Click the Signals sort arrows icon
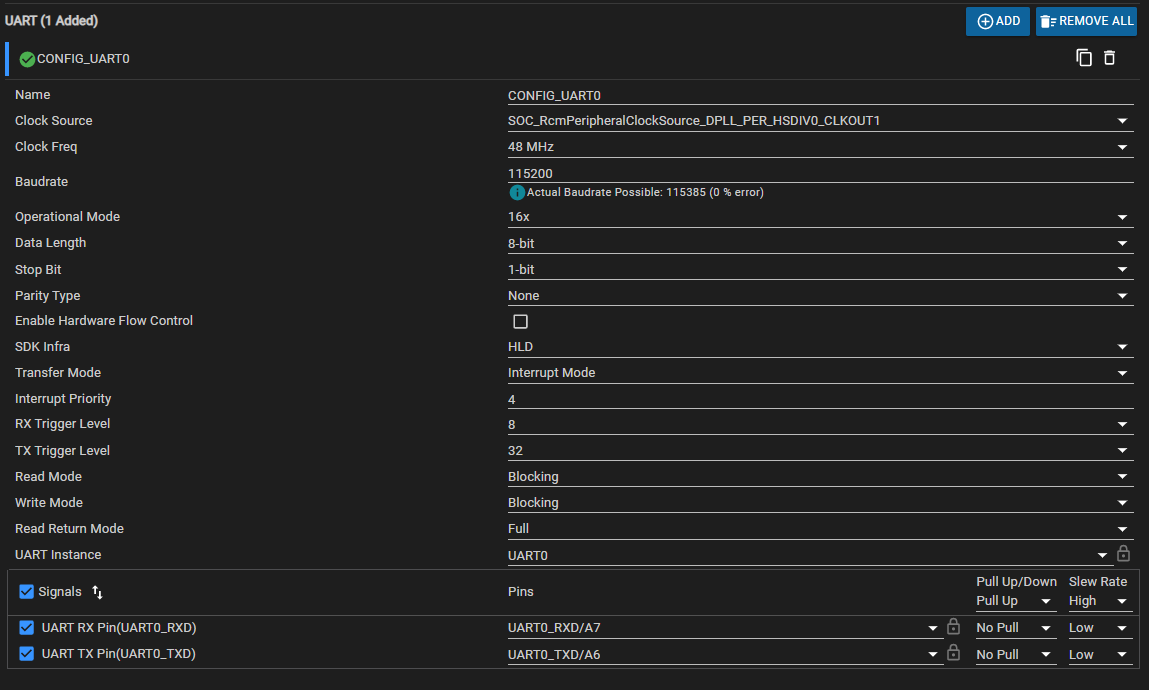Viewport: 1149px width, 690px height. pyautogui.click(x=97, y=592)
